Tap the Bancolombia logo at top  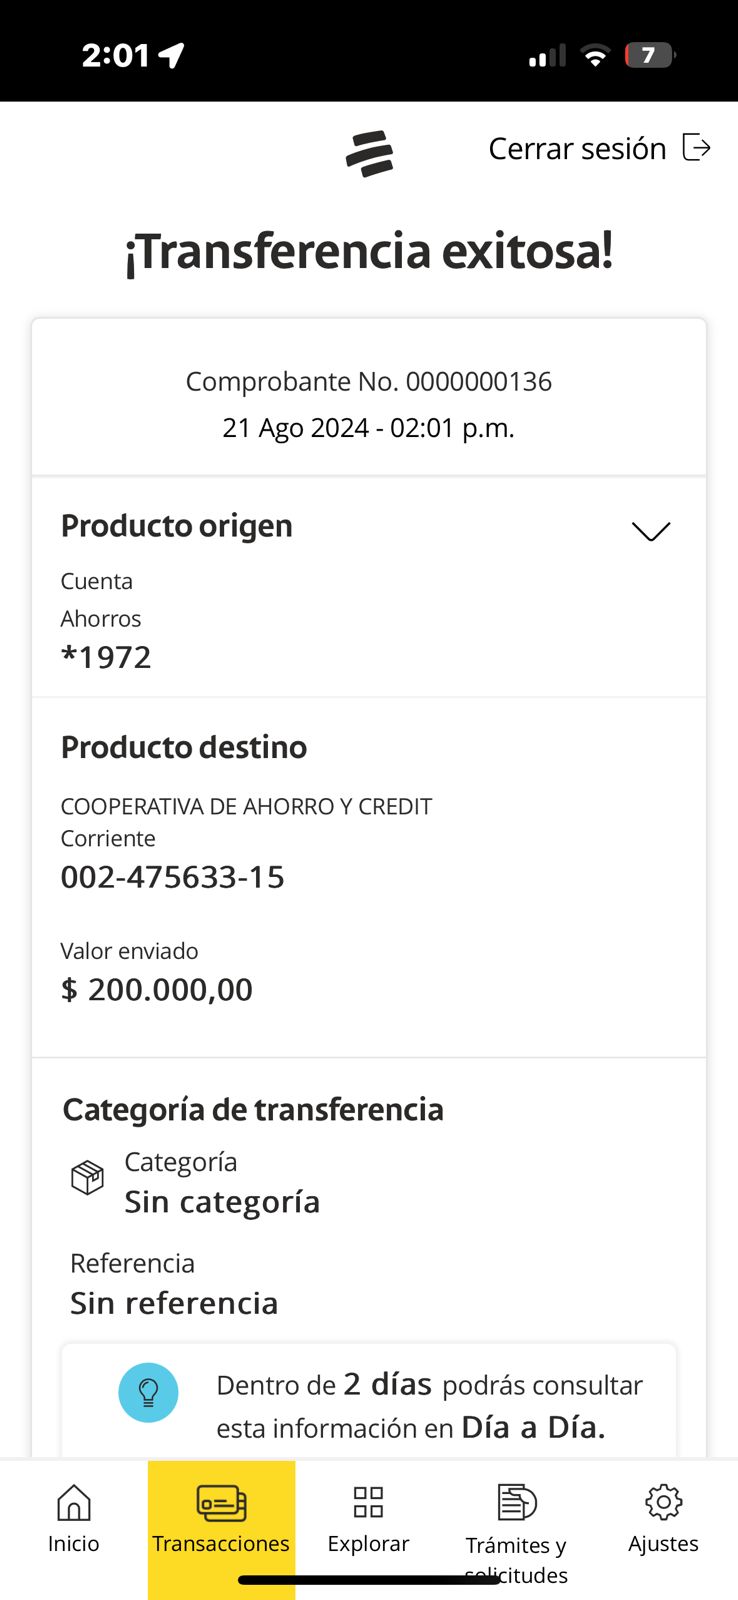(369, 154)
